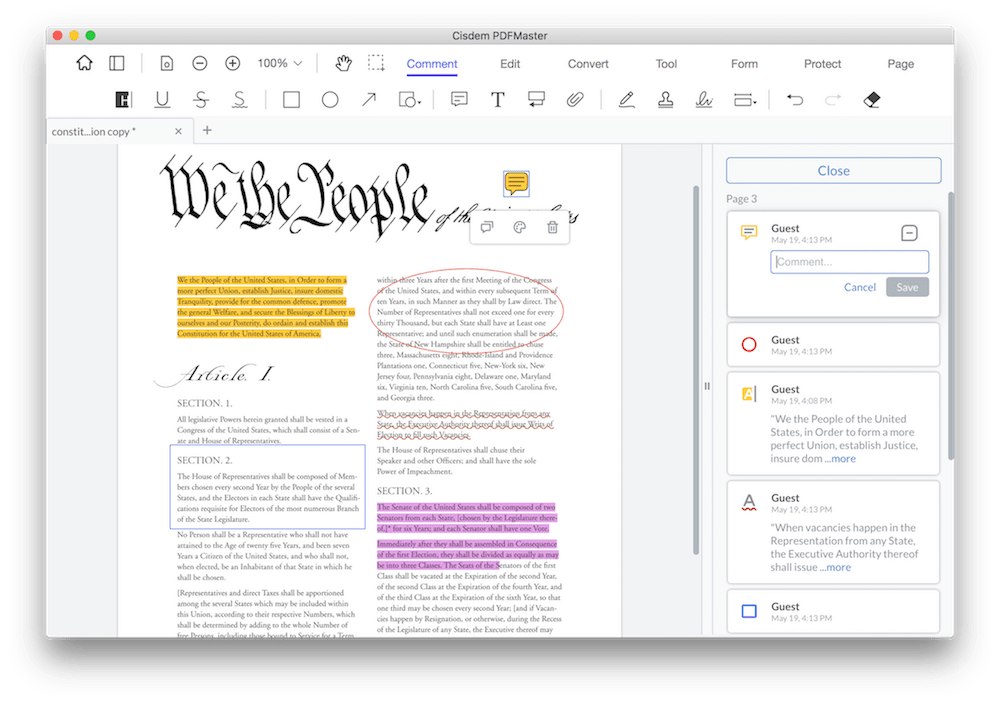Switch to the Page tab
The width and height of the screenshot is (1000, 703).
[901, 64]
